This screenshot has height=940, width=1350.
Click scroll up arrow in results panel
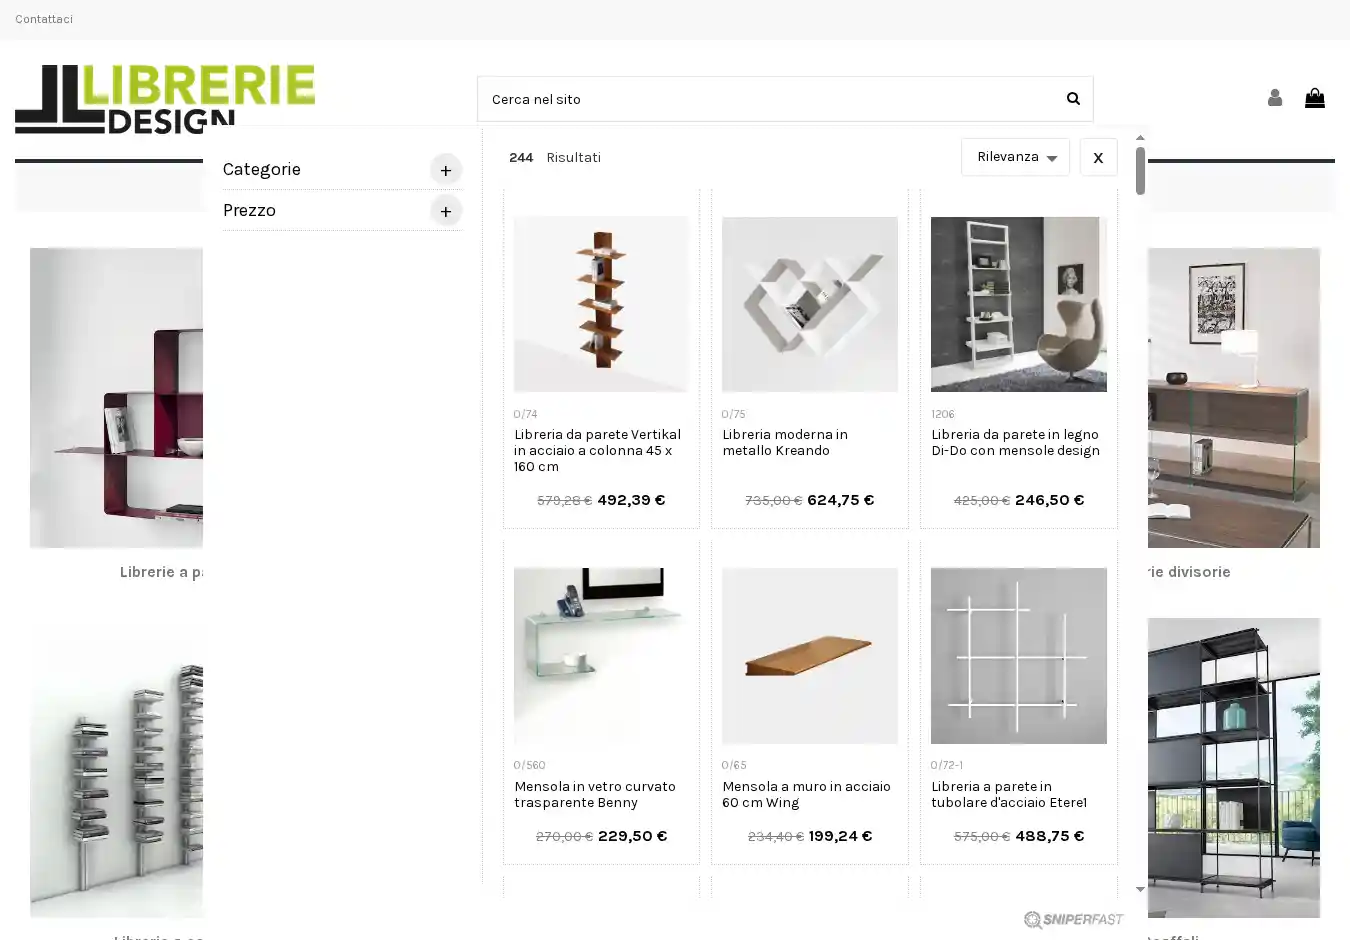pyautogui.click(x=1140, y=138)
